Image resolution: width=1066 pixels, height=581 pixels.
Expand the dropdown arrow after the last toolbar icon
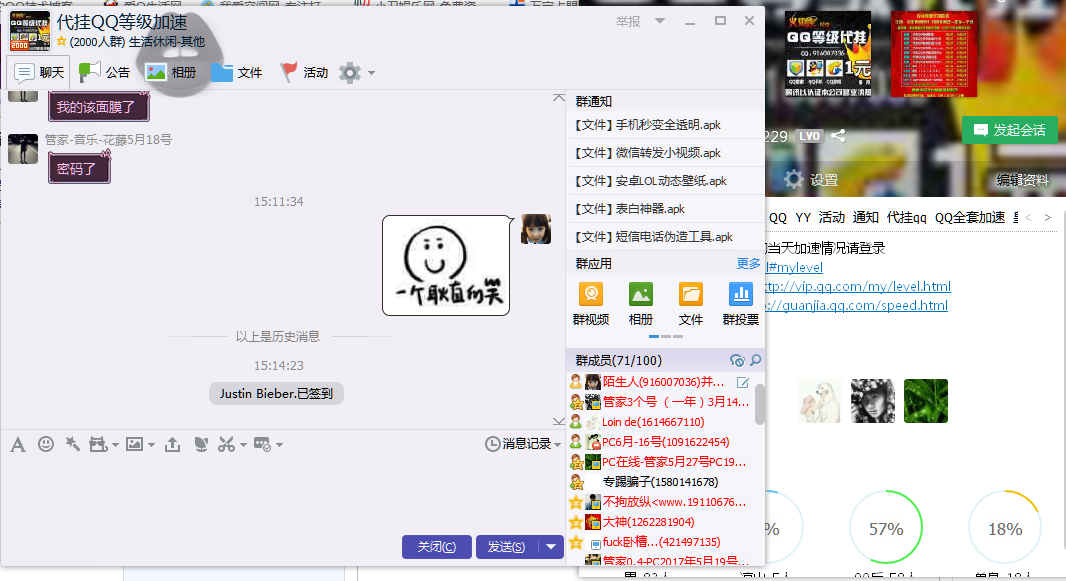tap(279, 445)
